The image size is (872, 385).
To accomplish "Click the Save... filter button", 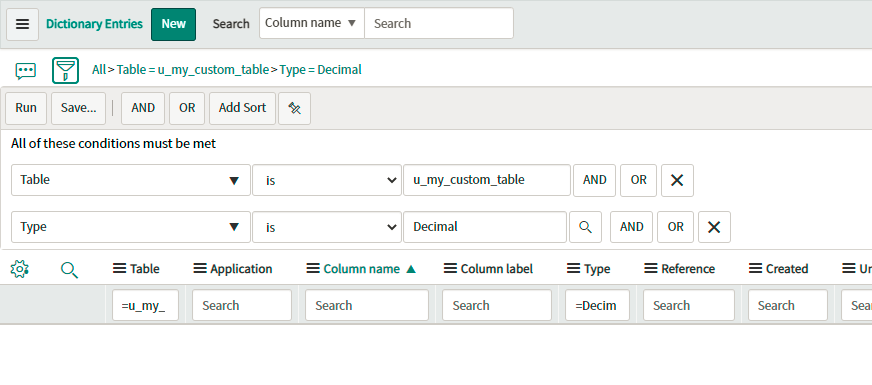I will (78, 108).
